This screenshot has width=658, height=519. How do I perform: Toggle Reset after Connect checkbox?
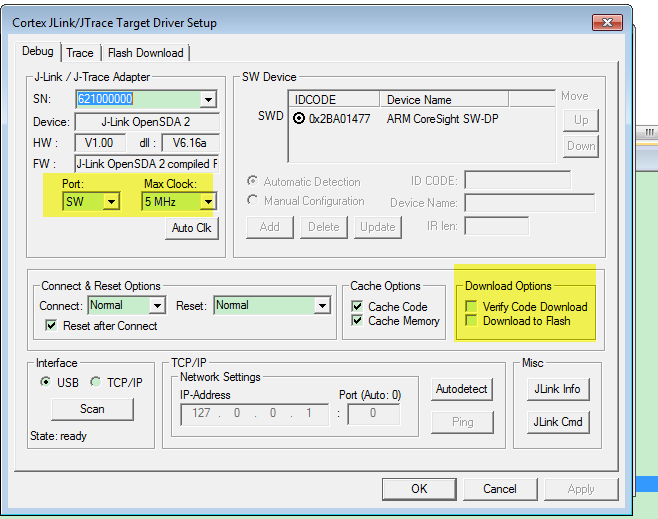(51, 326)
